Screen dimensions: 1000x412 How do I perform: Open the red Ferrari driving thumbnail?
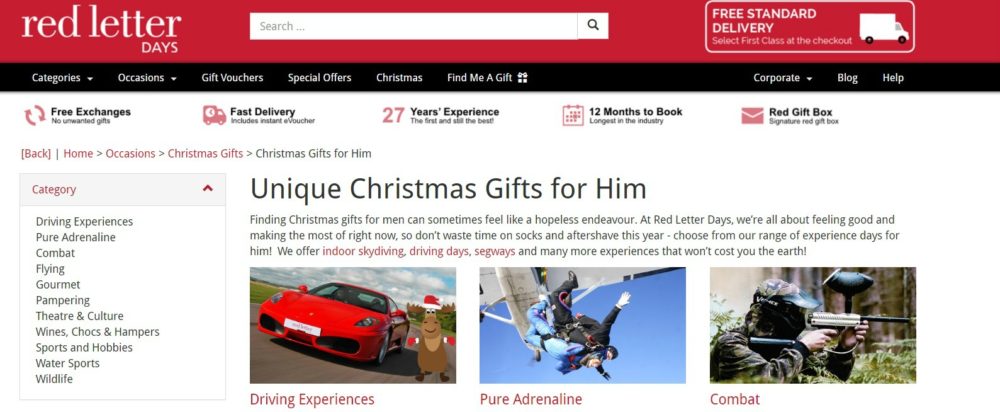(x=353, y=325)
